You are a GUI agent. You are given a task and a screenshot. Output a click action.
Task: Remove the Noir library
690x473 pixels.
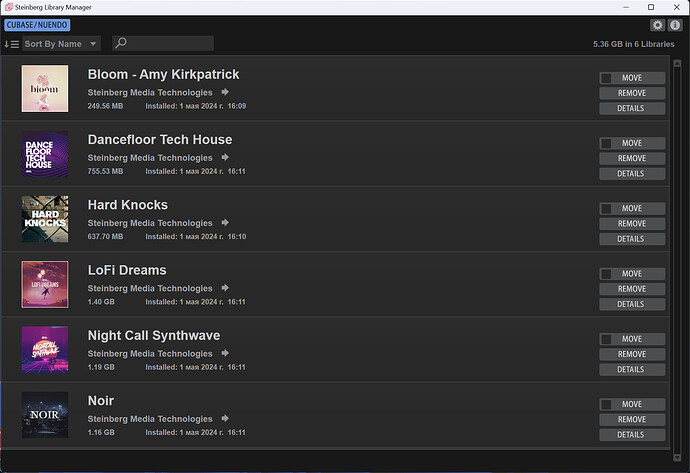[x=632, y=419]
